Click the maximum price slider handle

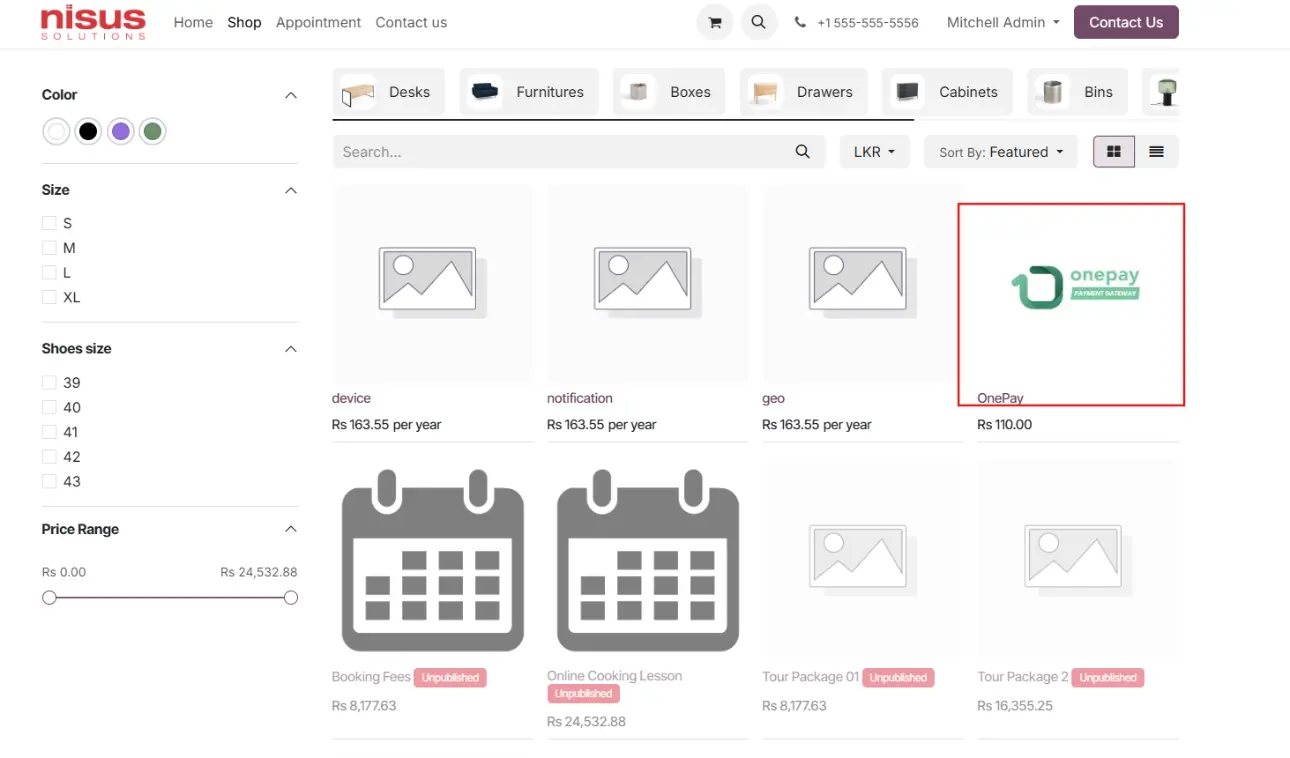pyautogui.click(x=291, y=597)
